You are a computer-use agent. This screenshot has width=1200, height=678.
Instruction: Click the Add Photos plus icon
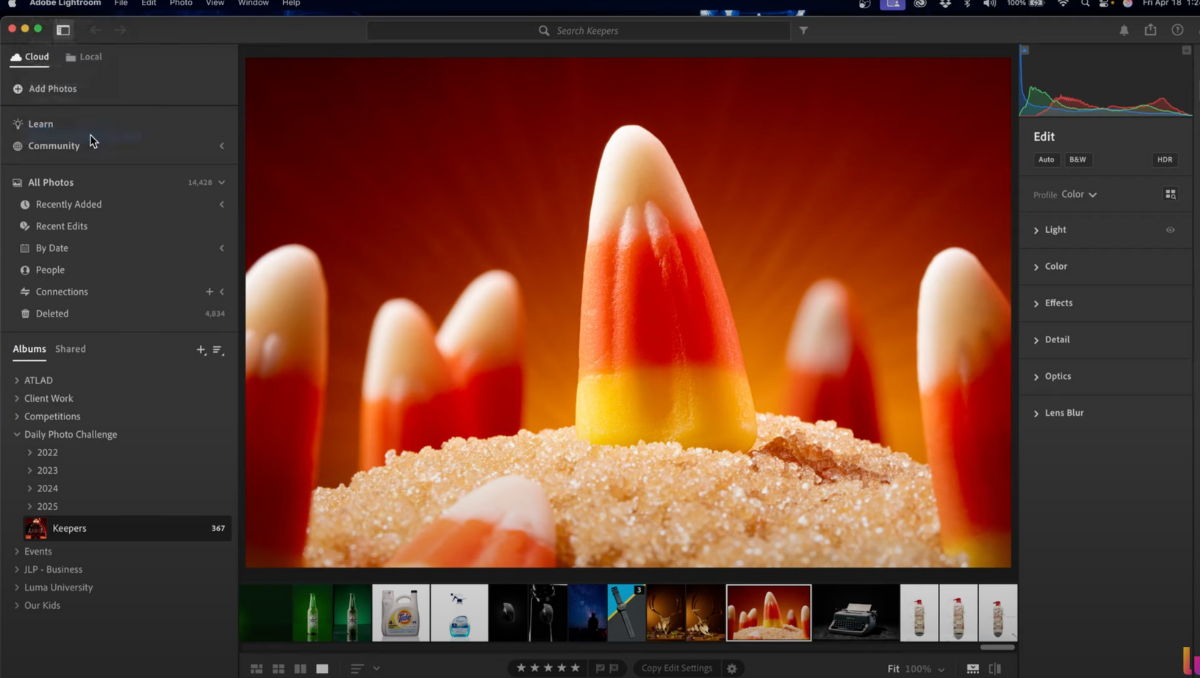coord(17,89)
